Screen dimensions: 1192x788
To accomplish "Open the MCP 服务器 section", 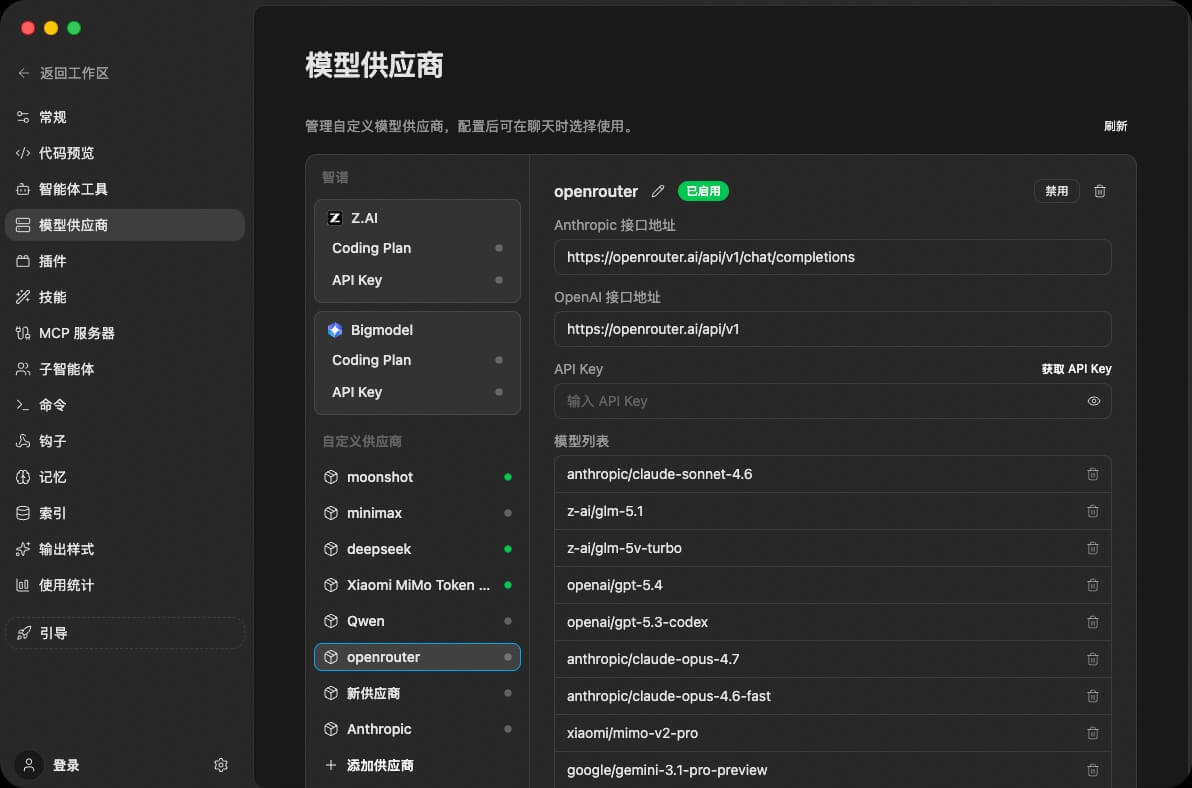I will pyautogui.click(x=125, y=333).
